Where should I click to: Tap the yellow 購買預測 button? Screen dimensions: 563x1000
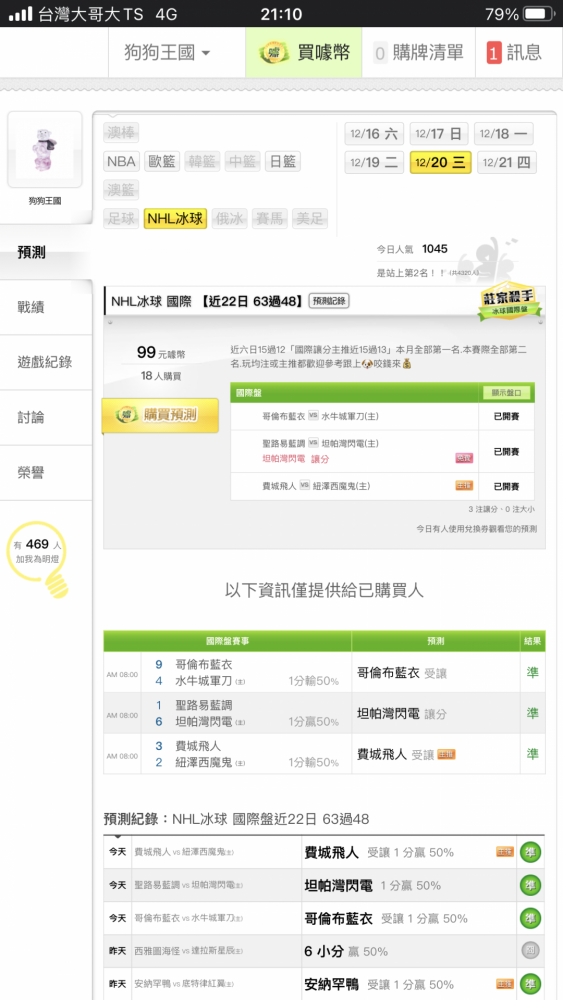click(161, 416)
